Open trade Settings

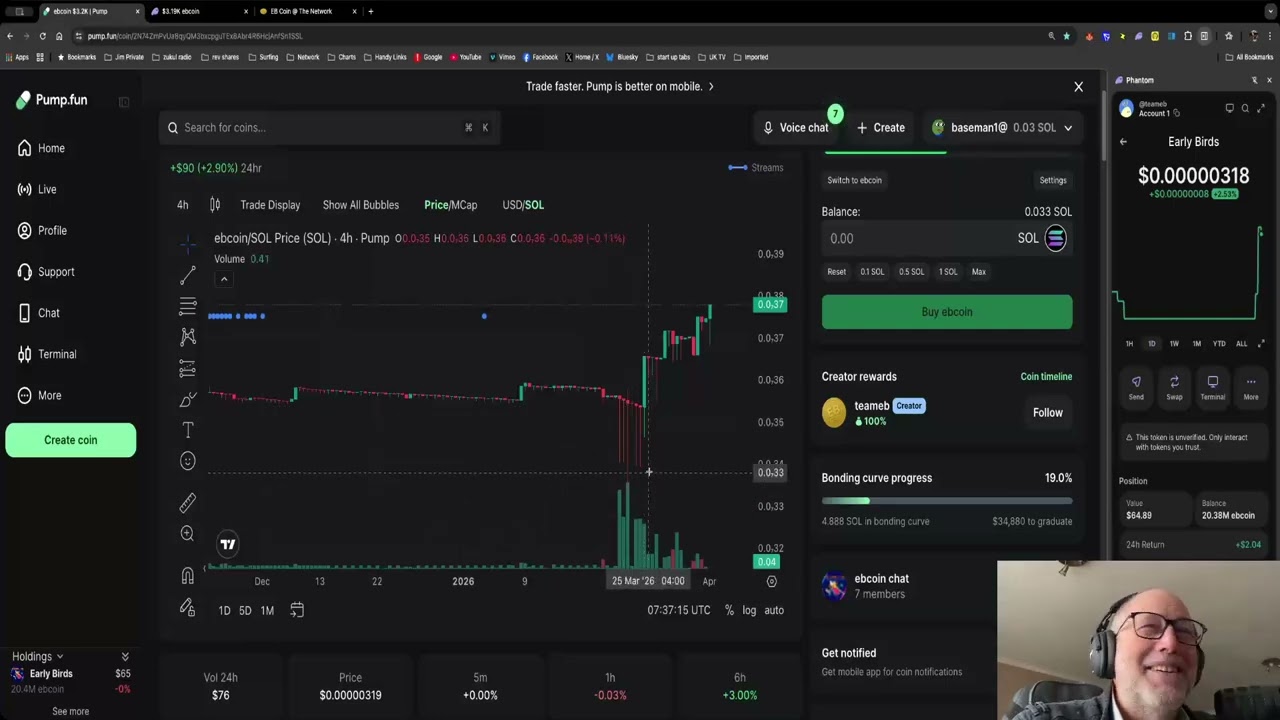coord(1053,180)
